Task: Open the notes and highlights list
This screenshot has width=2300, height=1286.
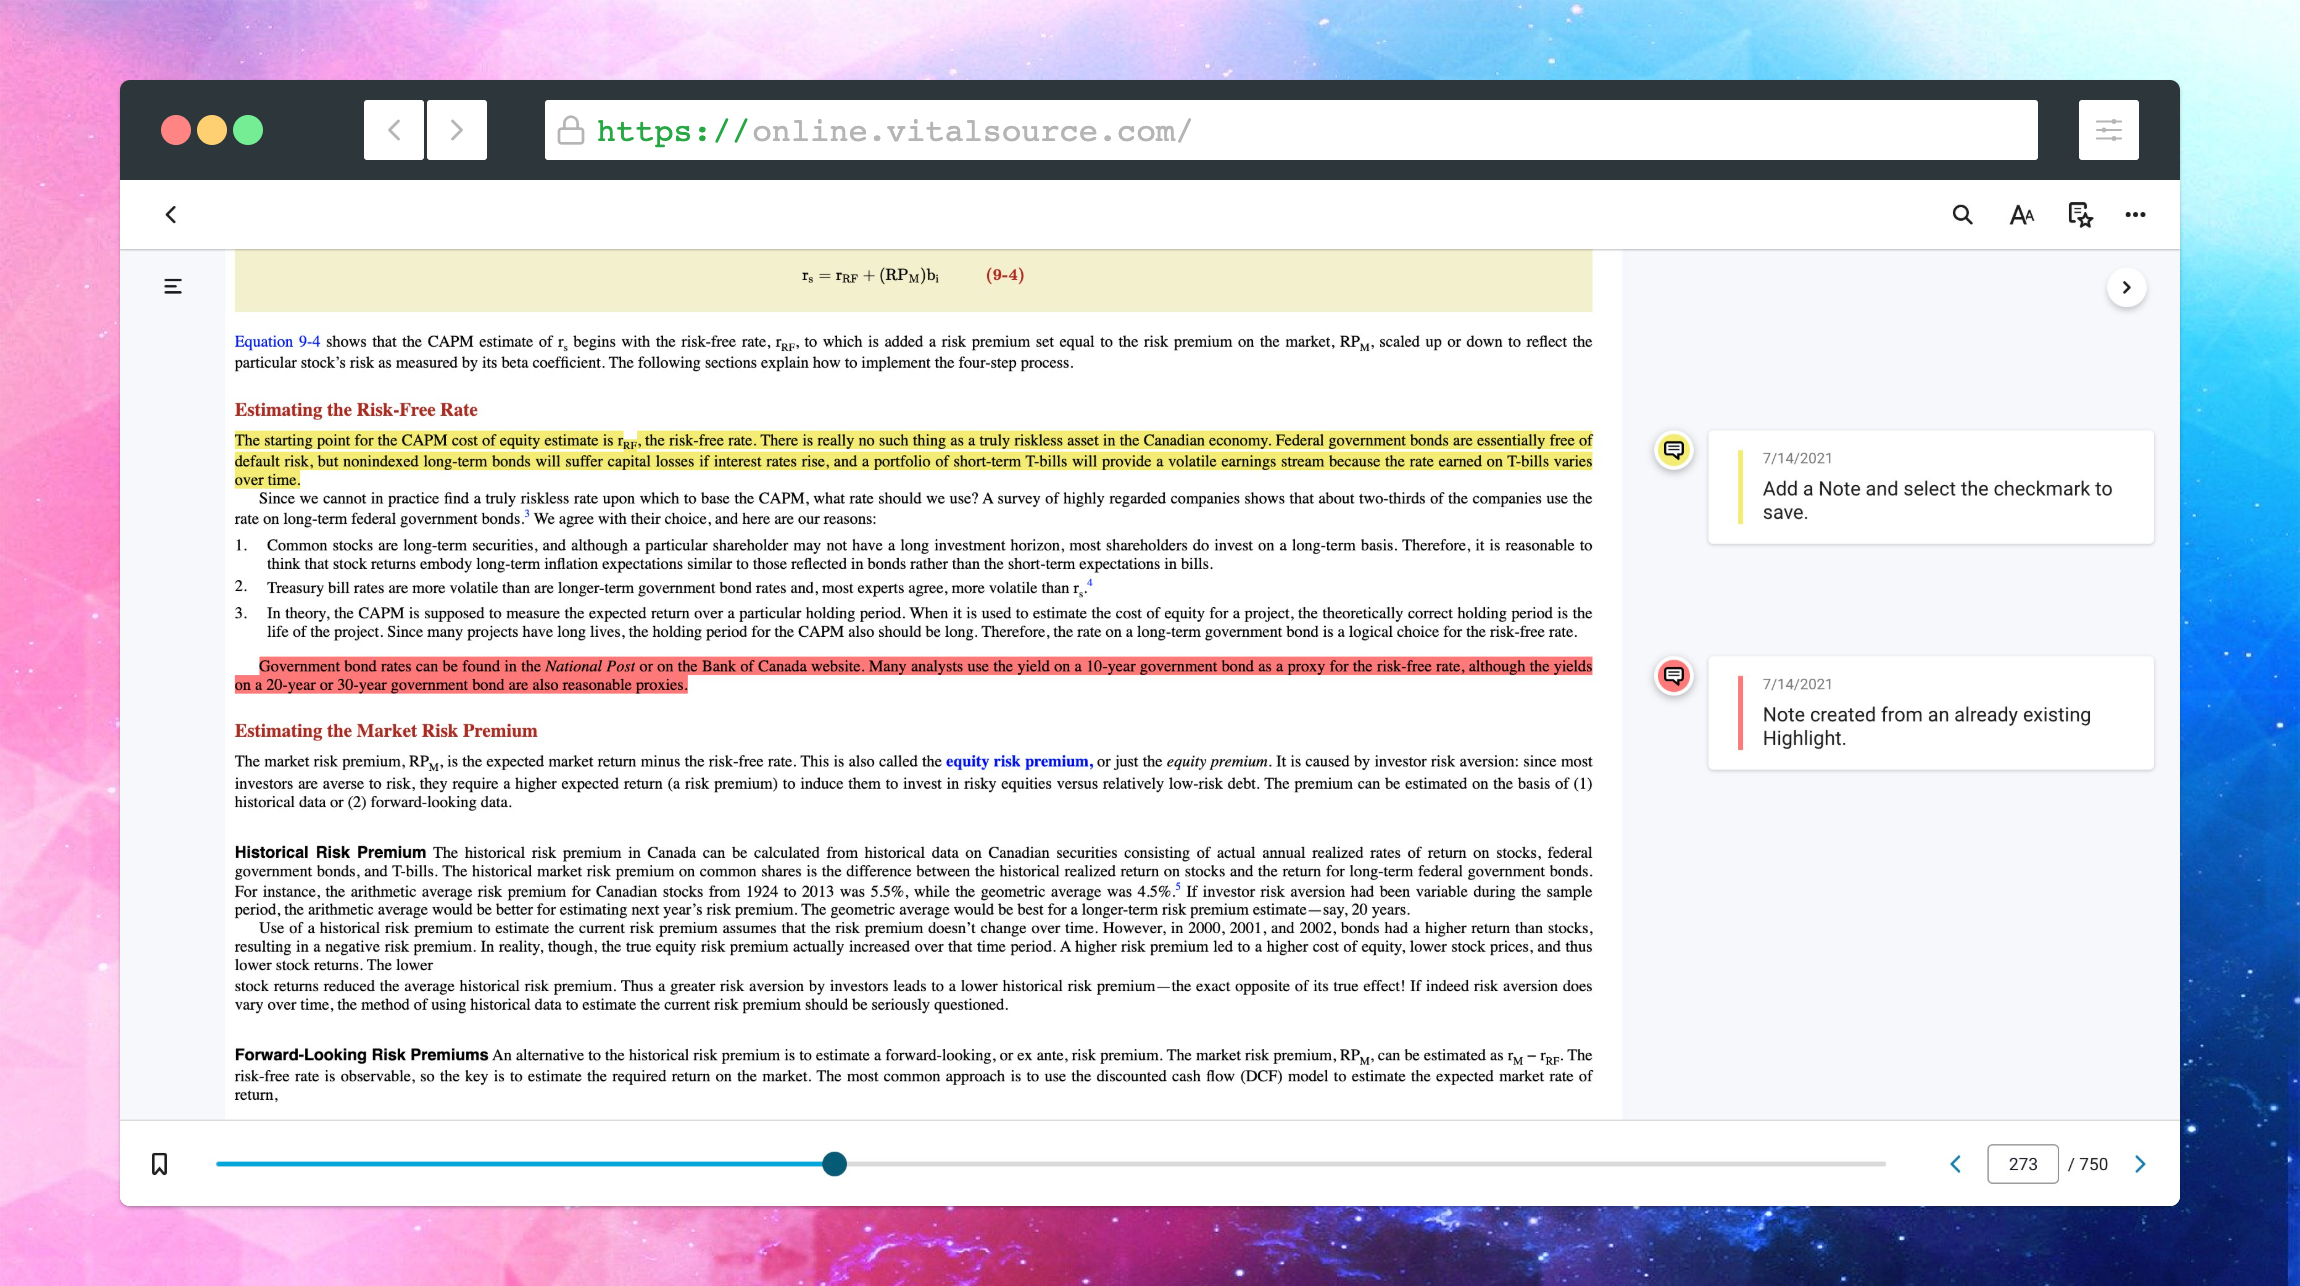Action: [2078, 214]
